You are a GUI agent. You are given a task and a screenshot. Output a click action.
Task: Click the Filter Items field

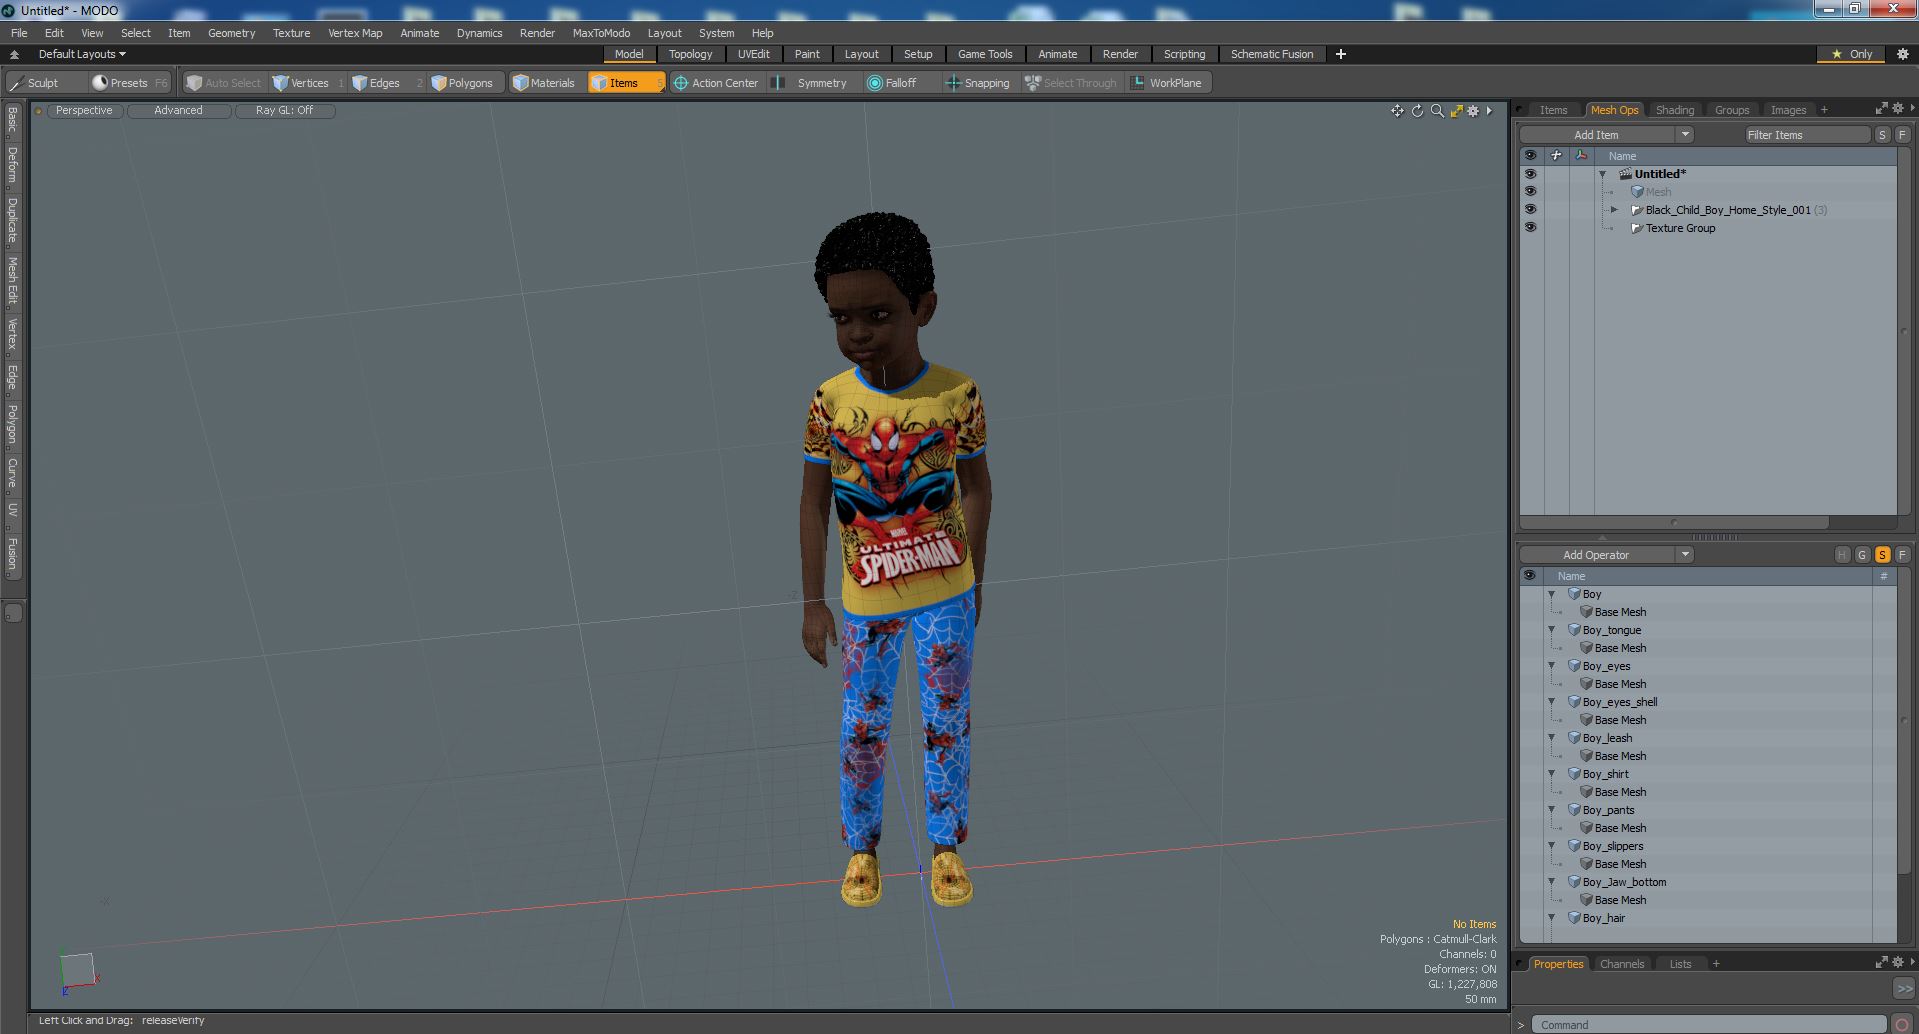click(x=1807, y=135)
